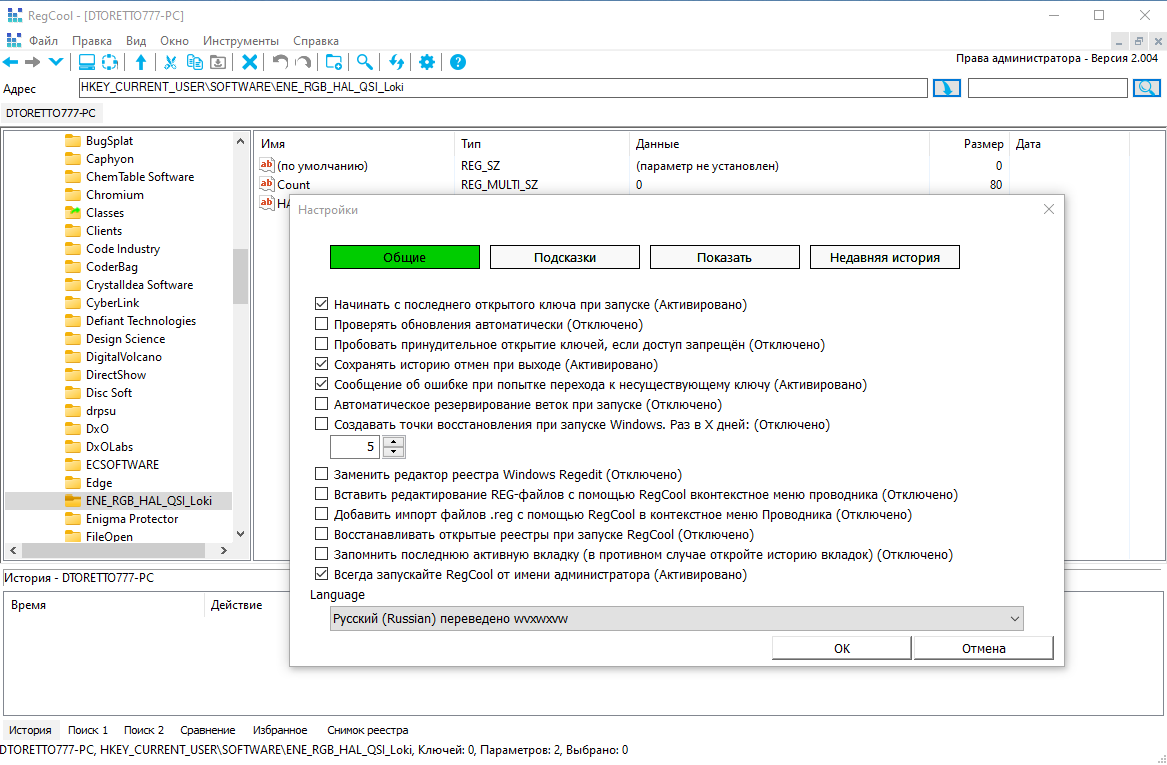The image size is (1167, 765).
Task: Open the blue question mark help icon
Action: click(x=458, y=63)
